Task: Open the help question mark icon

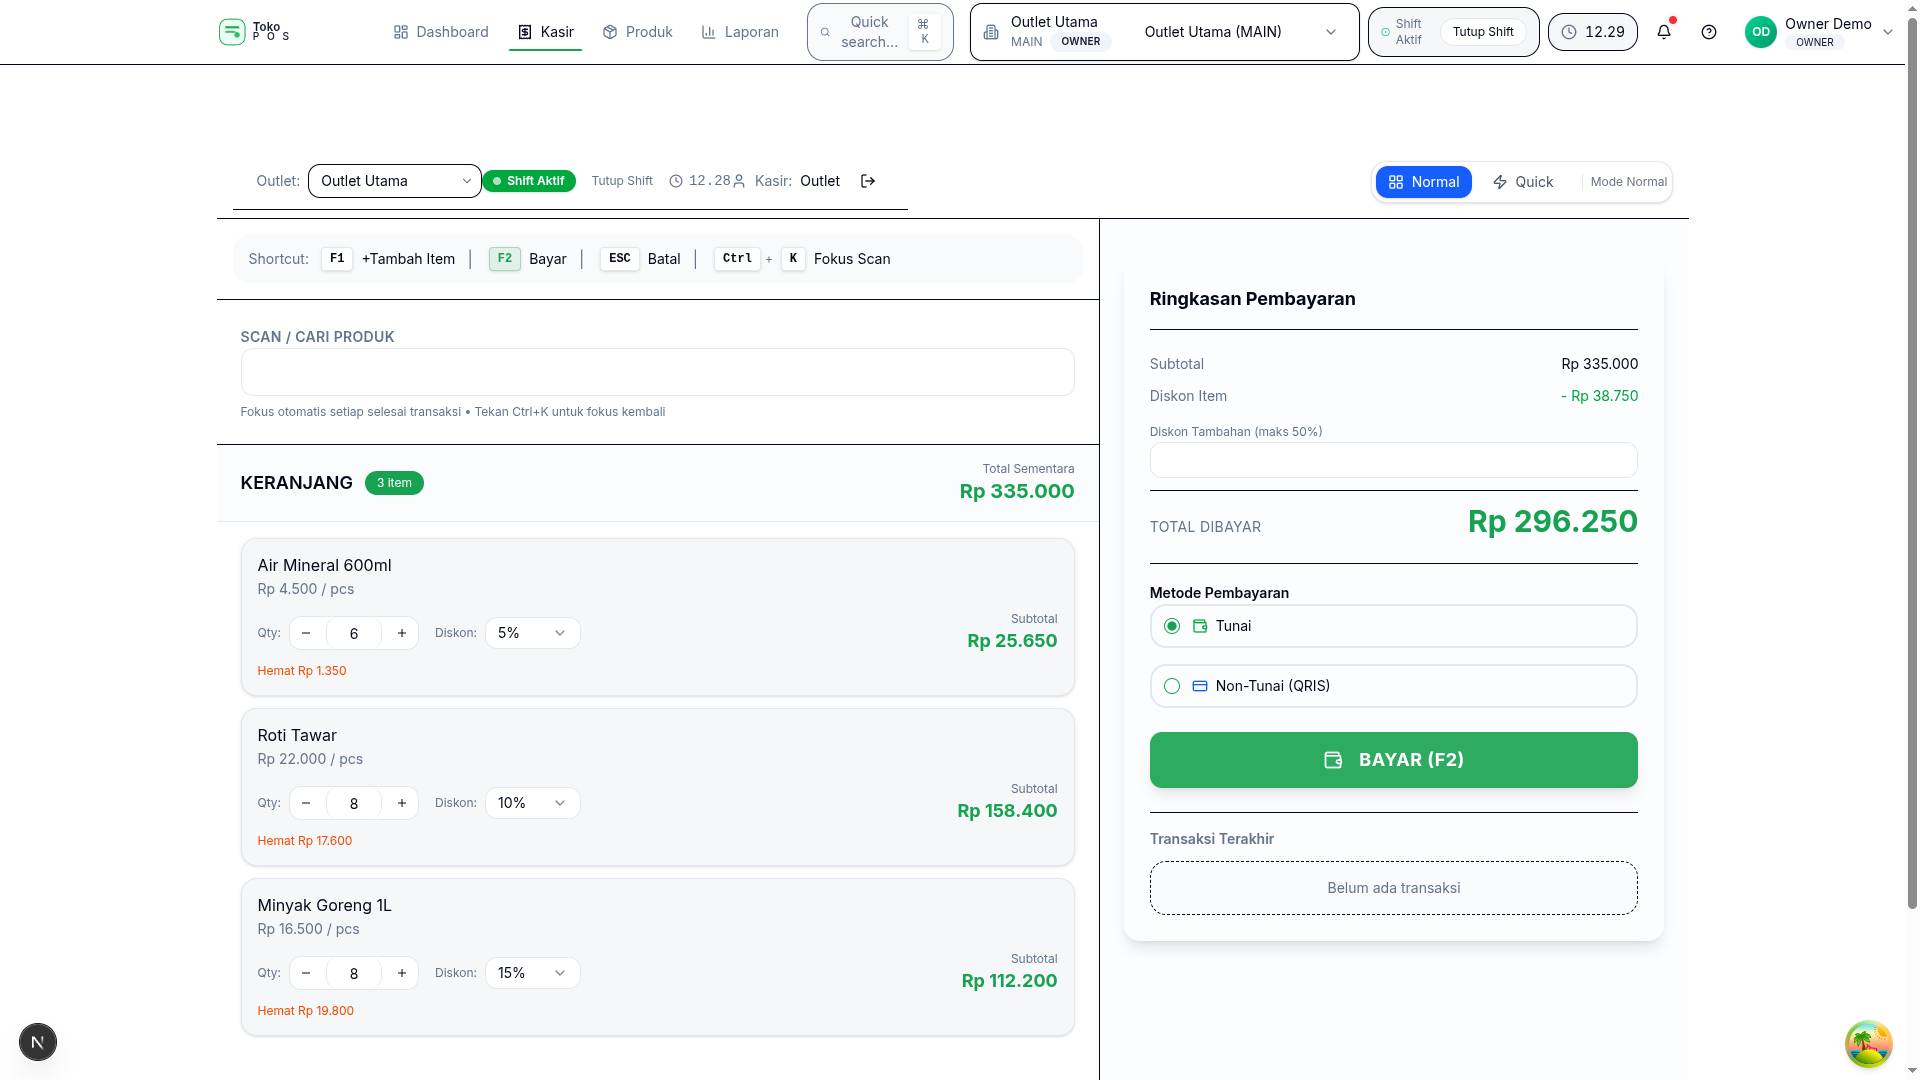Action: click(1709, 32)
